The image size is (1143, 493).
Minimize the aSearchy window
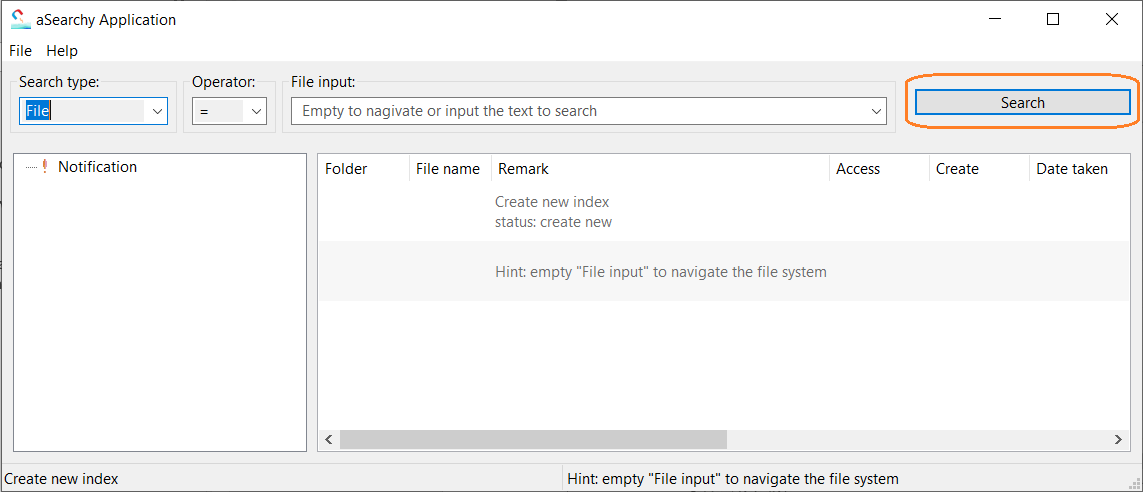[994, 20]
